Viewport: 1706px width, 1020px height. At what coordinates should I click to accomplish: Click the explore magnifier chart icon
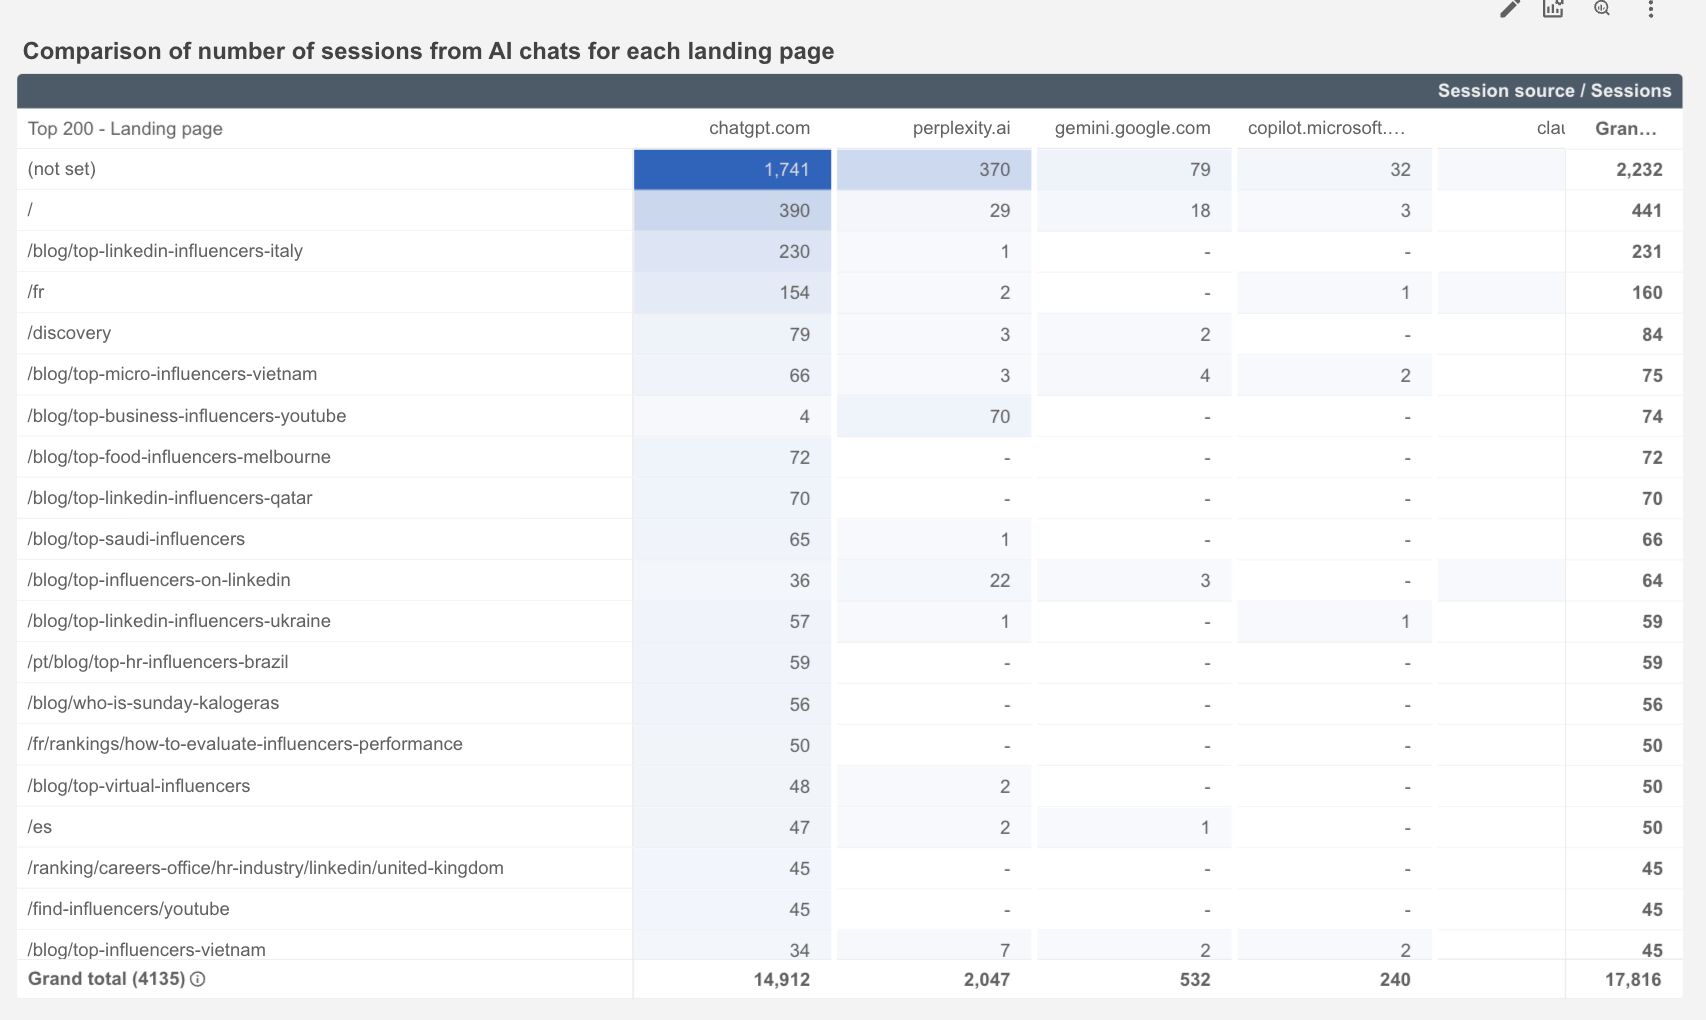[1602, 9]
